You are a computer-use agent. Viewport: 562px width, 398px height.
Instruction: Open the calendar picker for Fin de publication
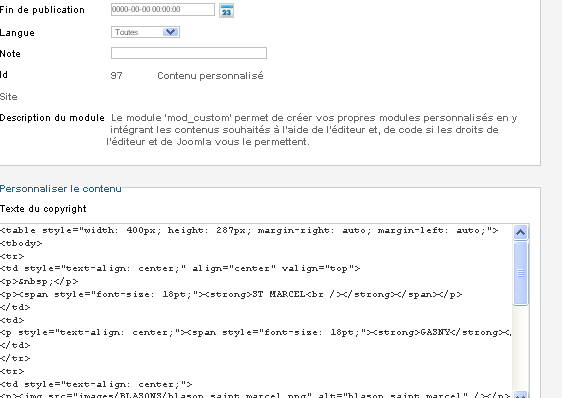[x=226, y=11]
